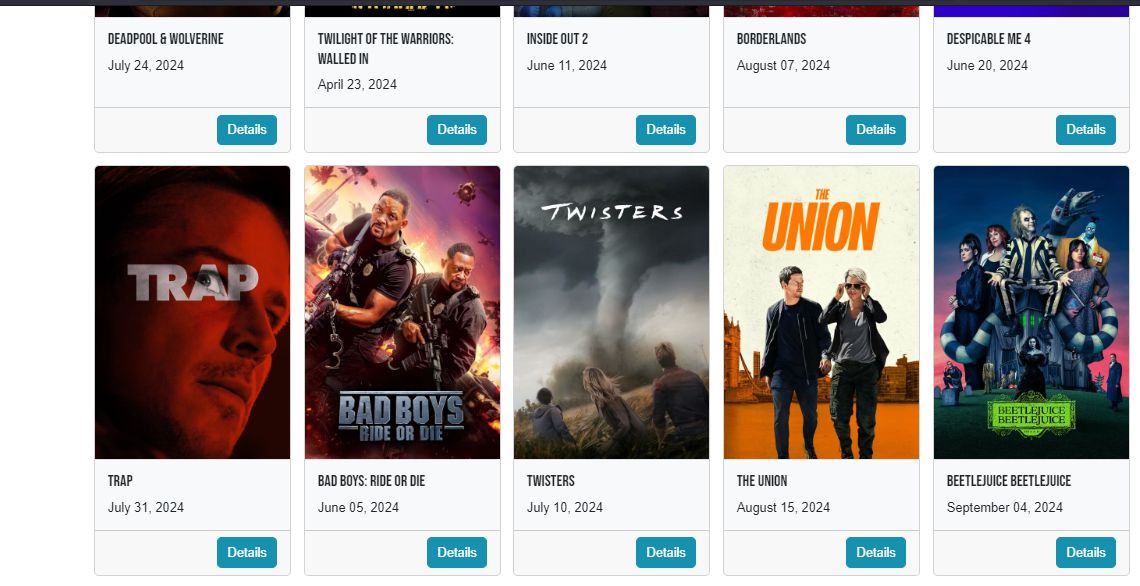Click the Despicable Me 4 title

pyautogui.click(x=988, y=39)
